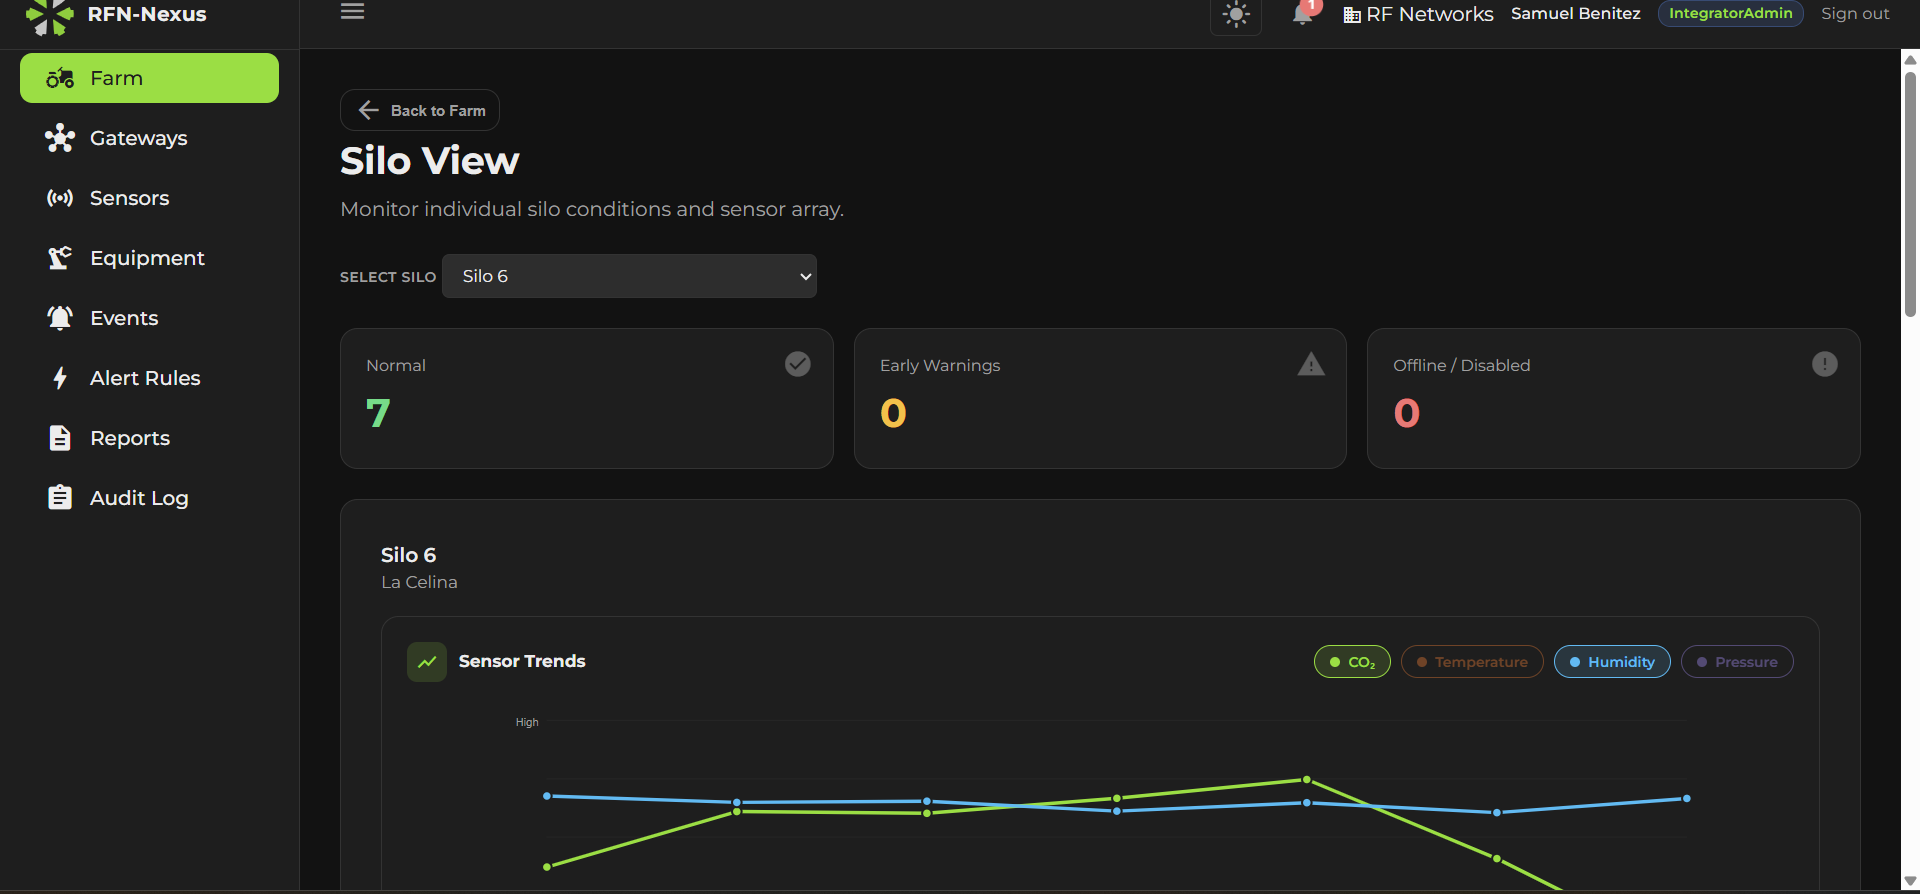Click the scrollbar down arrow
This screenshot has width=1920, height=894.
[1910, 881]
